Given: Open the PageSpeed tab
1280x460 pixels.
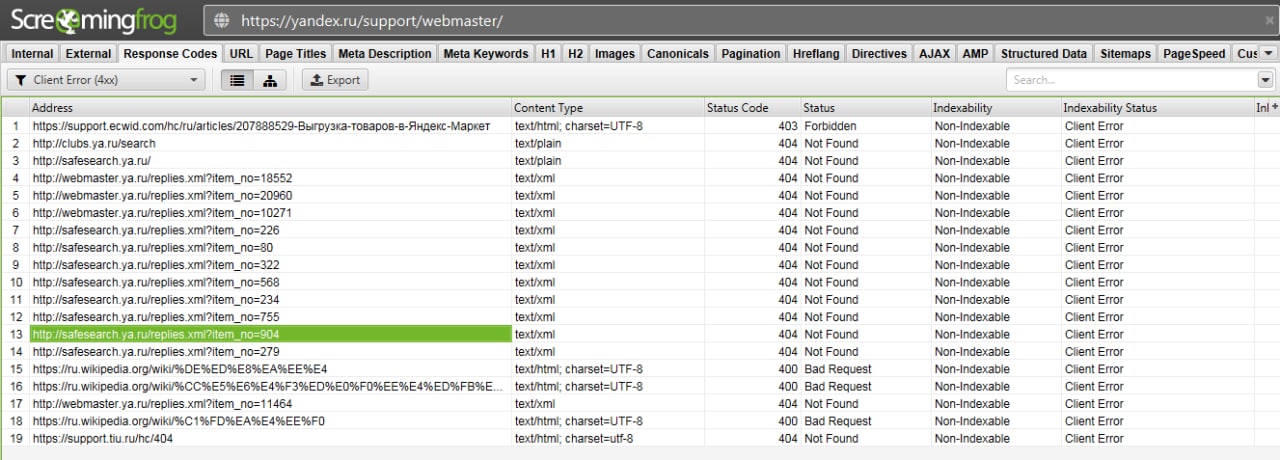Looking at the screenshot, I should point(1194,54).
